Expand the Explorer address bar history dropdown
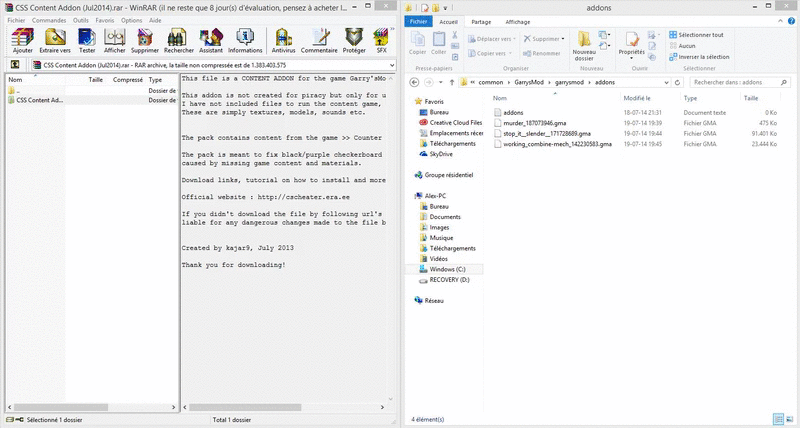This screenshot has width=800, height=428. click(666, 82)
